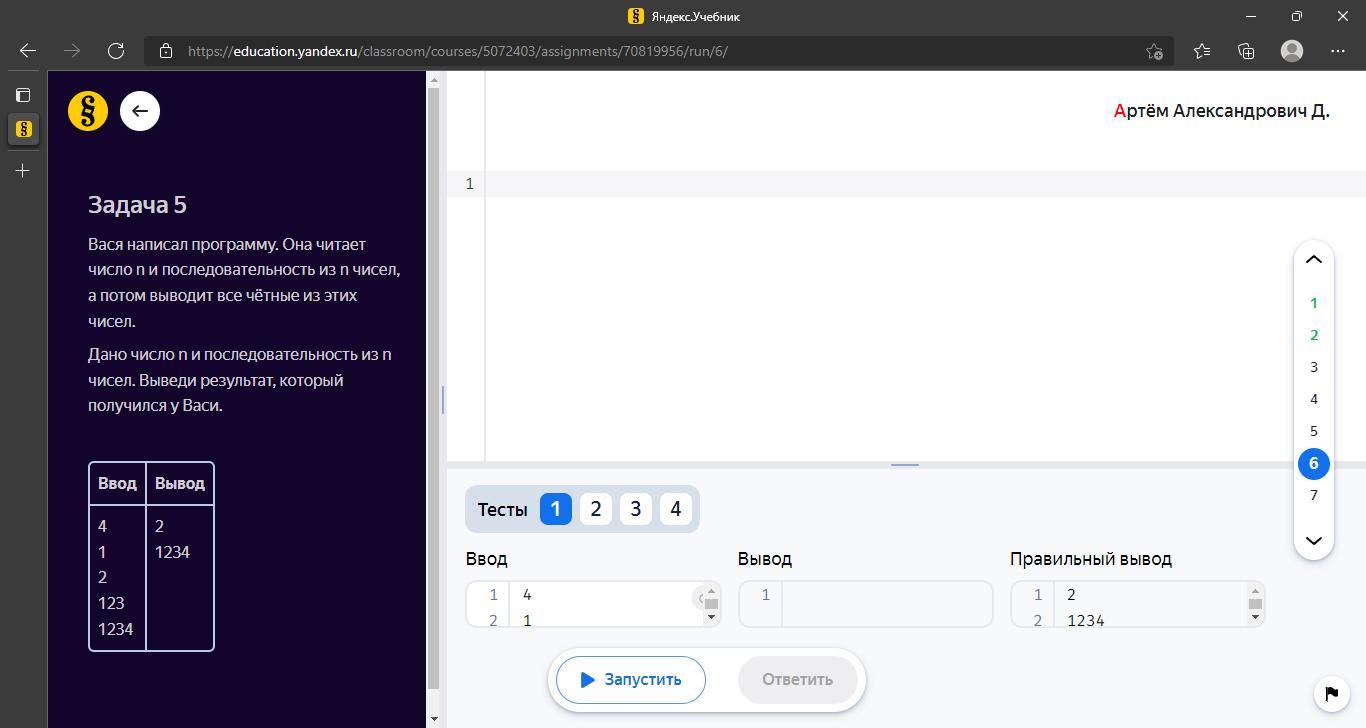This screenshot has height=728, width=1366.
Task: Expand the task list with the up chevron
Action: [x=1314, y=260]
